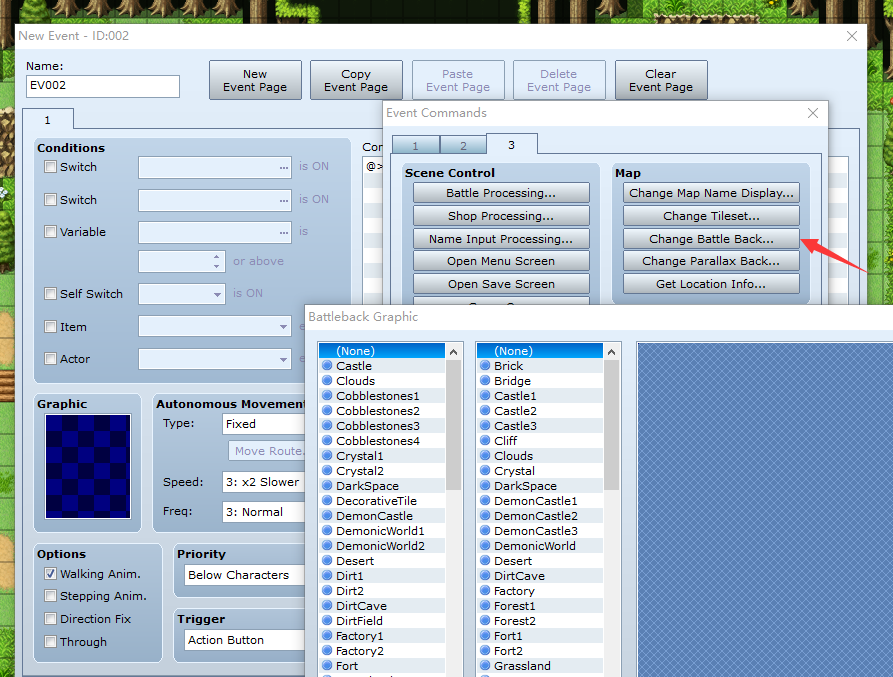
Task: Click the blue icon beside DecorativeTile
Action: (x=327, y=500)
